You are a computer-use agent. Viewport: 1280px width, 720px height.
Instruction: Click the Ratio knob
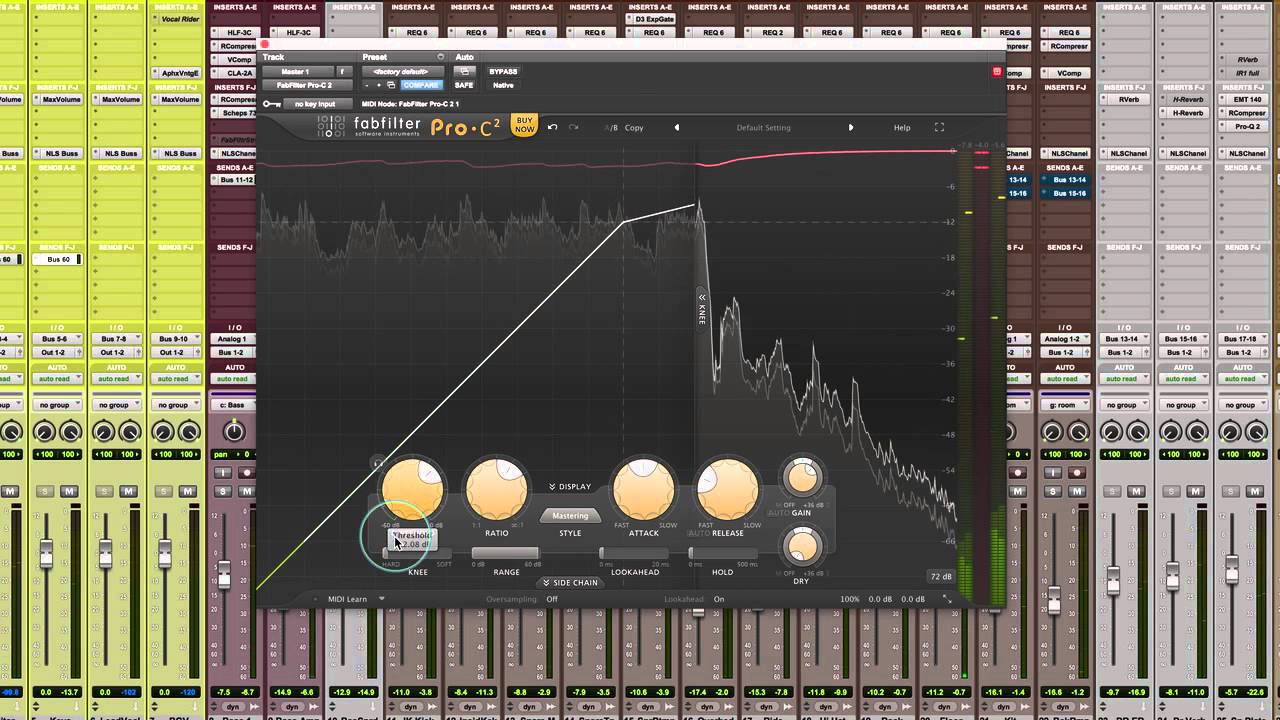tap(496, 490)
